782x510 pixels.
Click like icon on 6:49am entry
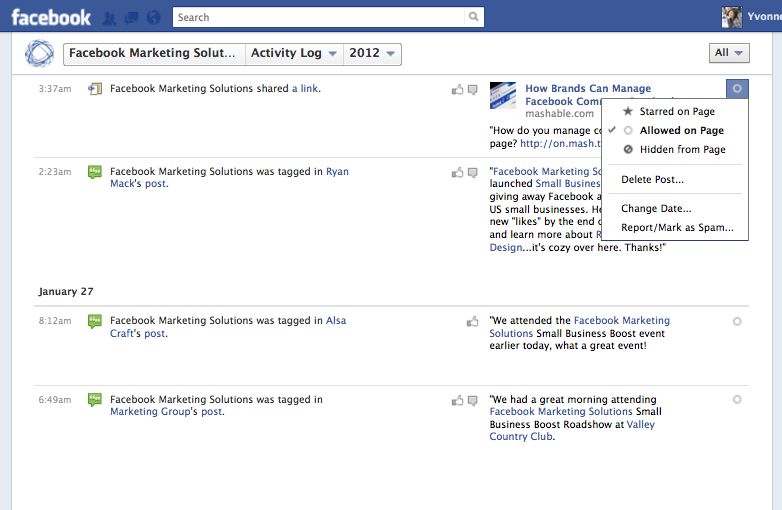point(457,400)
